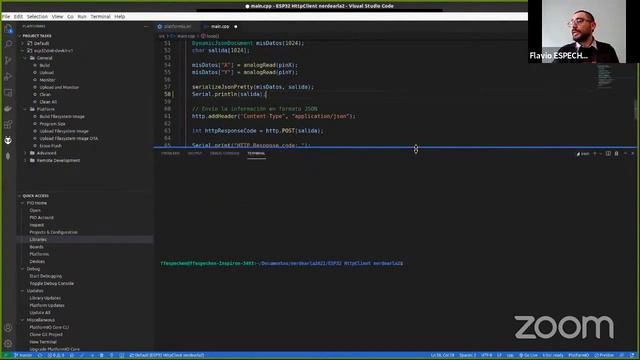
Task: Open the Help menu
Action: point(120,17)
